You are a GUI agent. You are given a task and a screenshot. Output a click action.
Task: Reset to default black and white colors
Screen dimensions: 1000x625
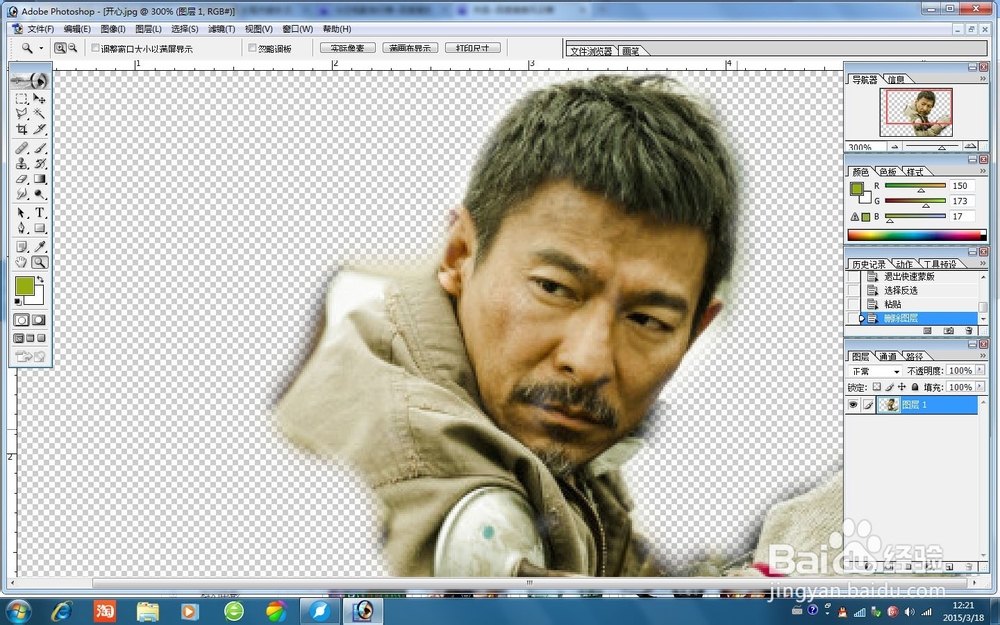(18, 302)
